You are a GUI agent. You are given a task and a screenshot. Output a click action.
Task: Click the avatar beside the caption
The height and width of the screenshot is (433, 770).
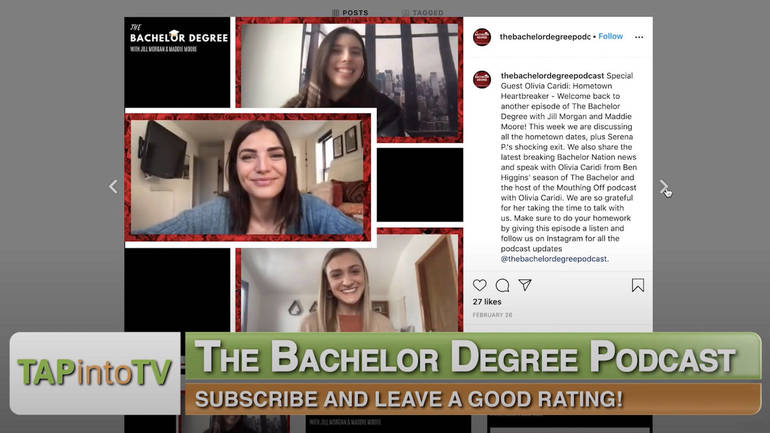[482, 80]
